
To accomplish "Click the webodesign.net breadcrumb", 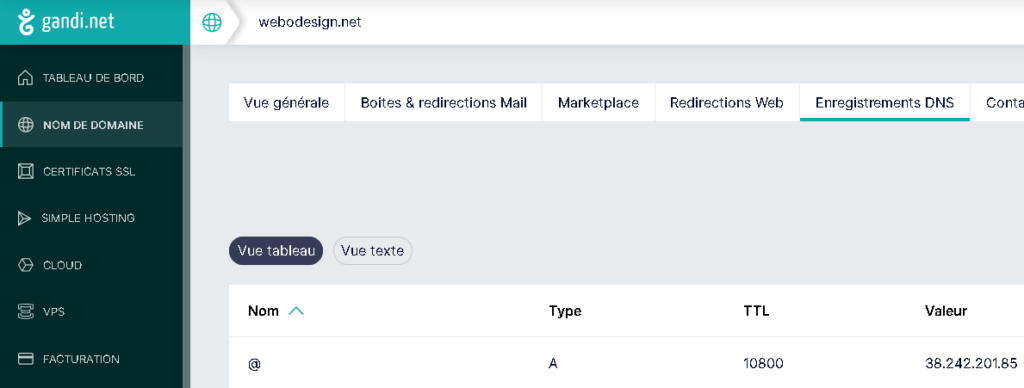I will click(310, 22).
